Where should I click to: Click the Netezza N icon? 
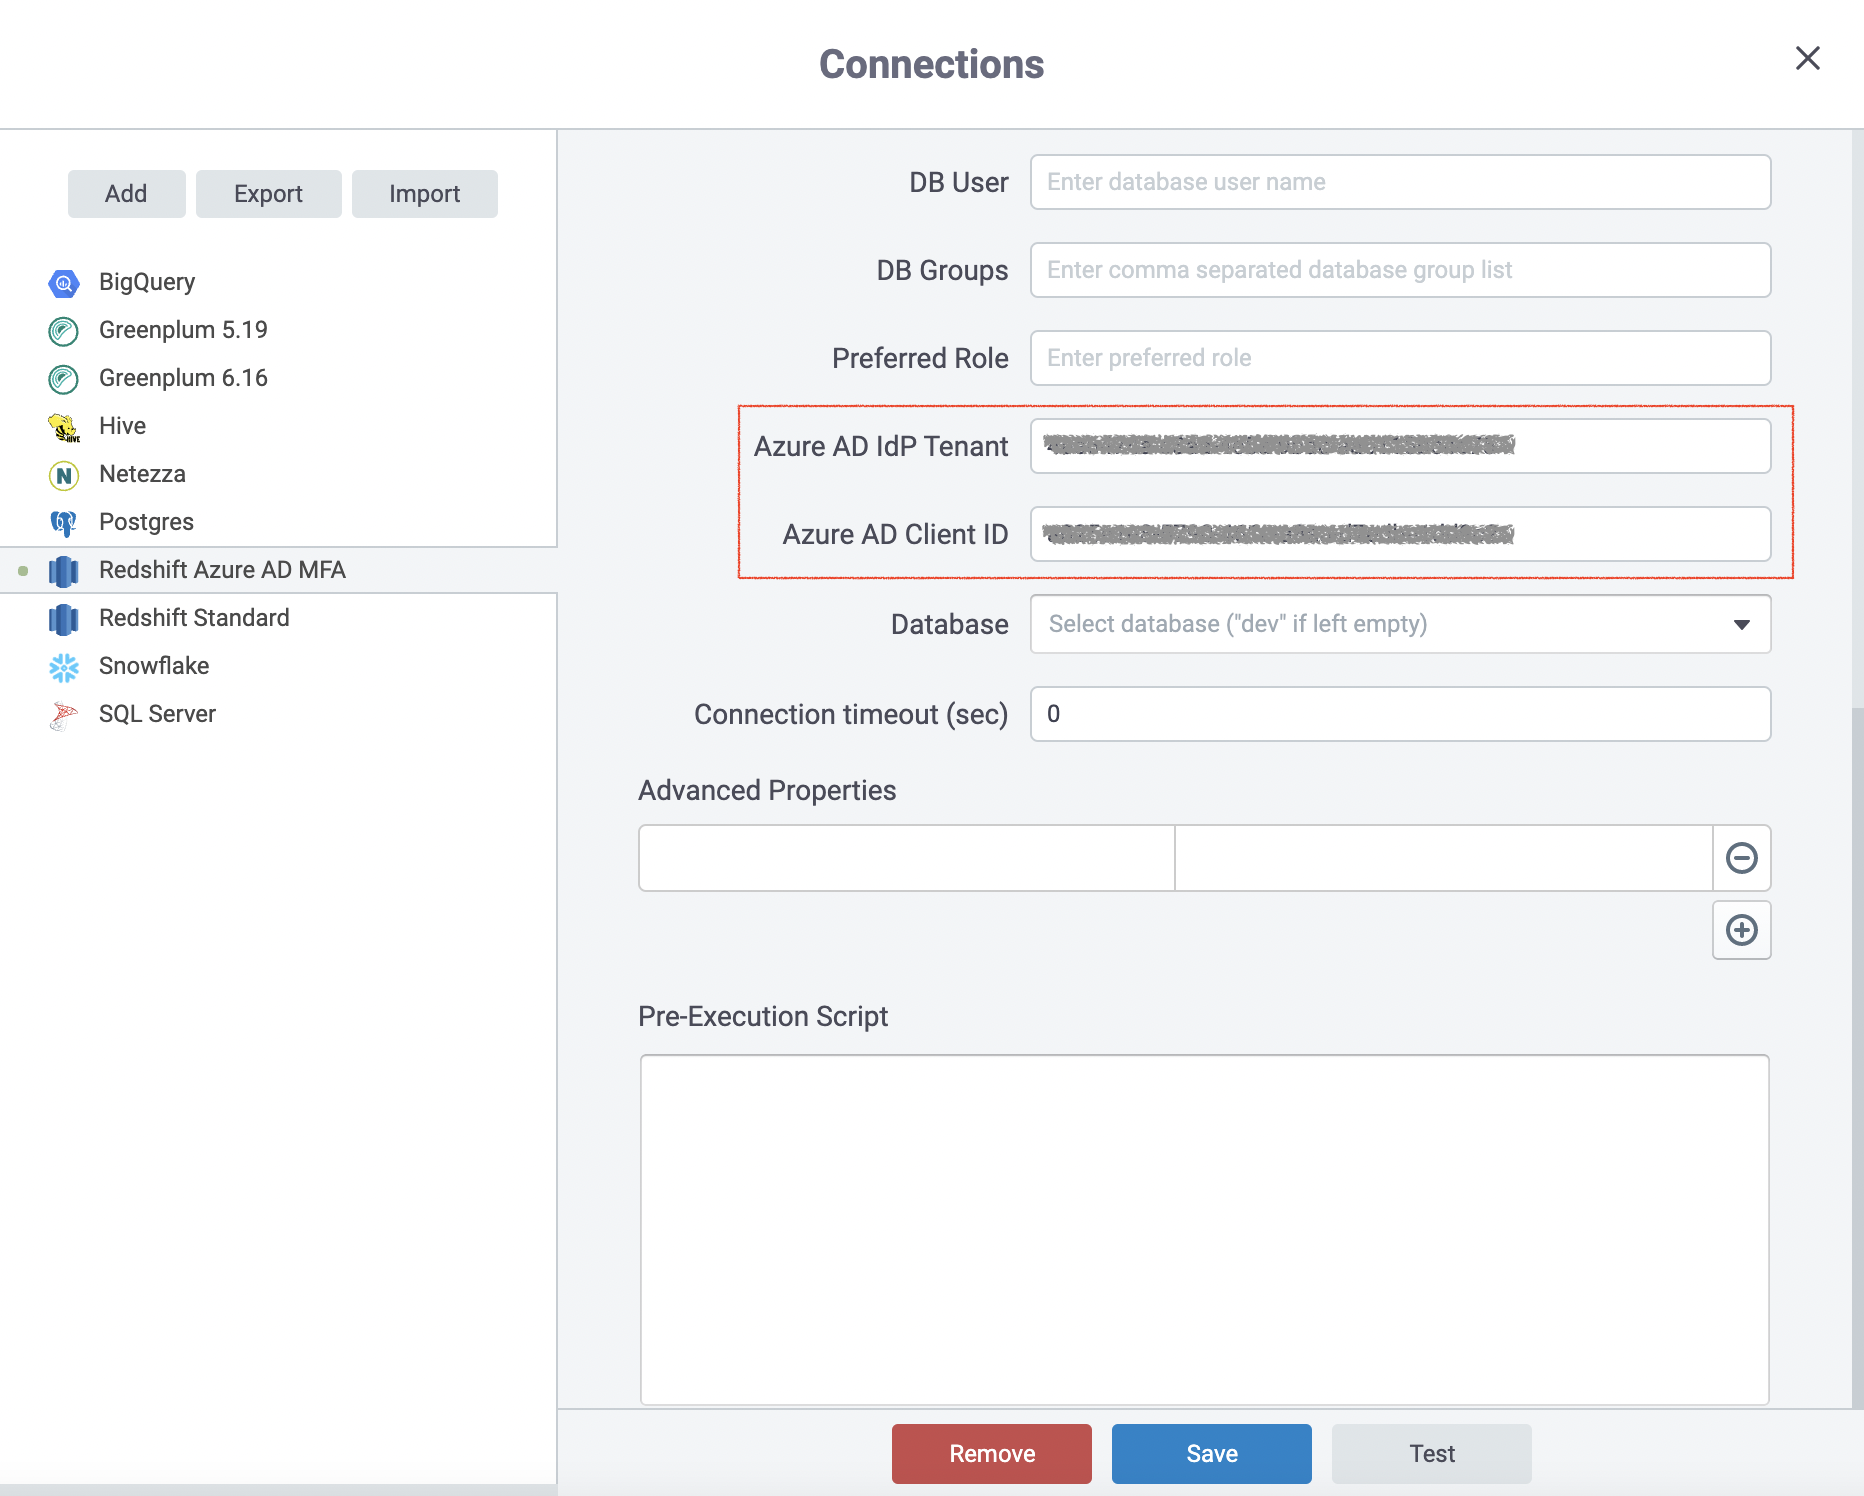pos(63,475)
